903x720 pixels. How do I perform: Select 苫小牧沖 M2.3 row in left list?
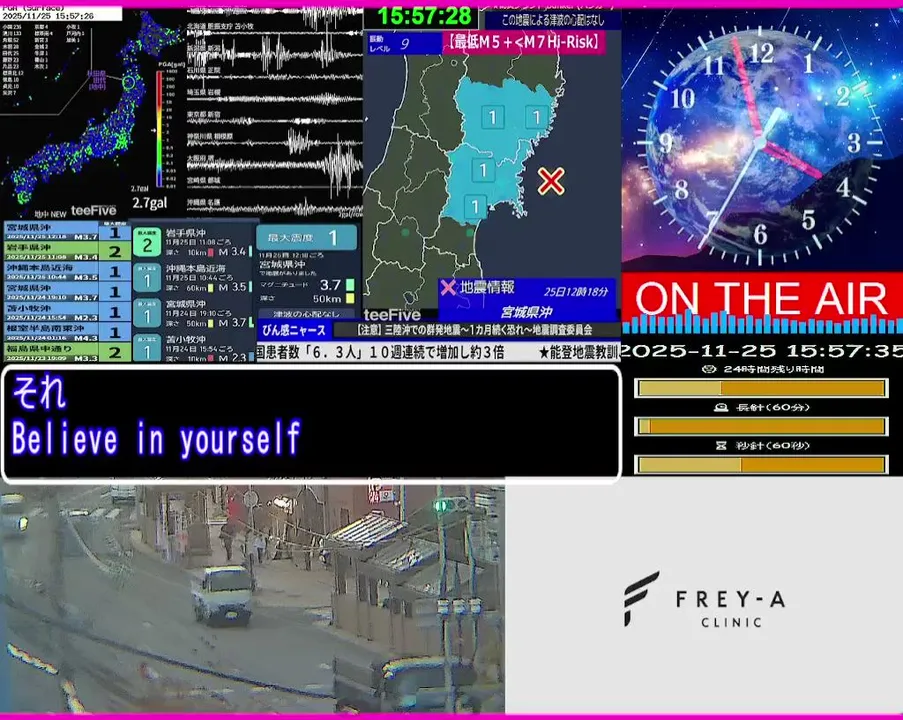(x=67, y=312)
